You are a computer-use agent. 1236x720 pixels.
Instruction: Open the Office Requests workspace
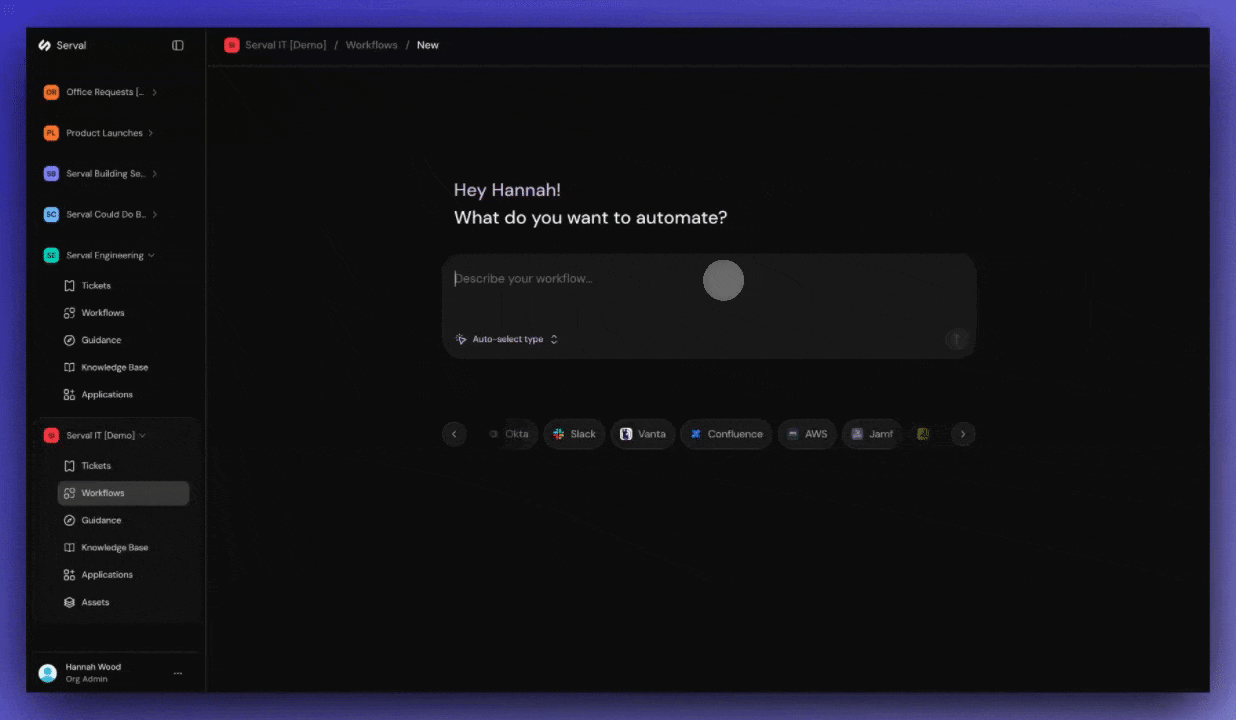click(105, 92)
